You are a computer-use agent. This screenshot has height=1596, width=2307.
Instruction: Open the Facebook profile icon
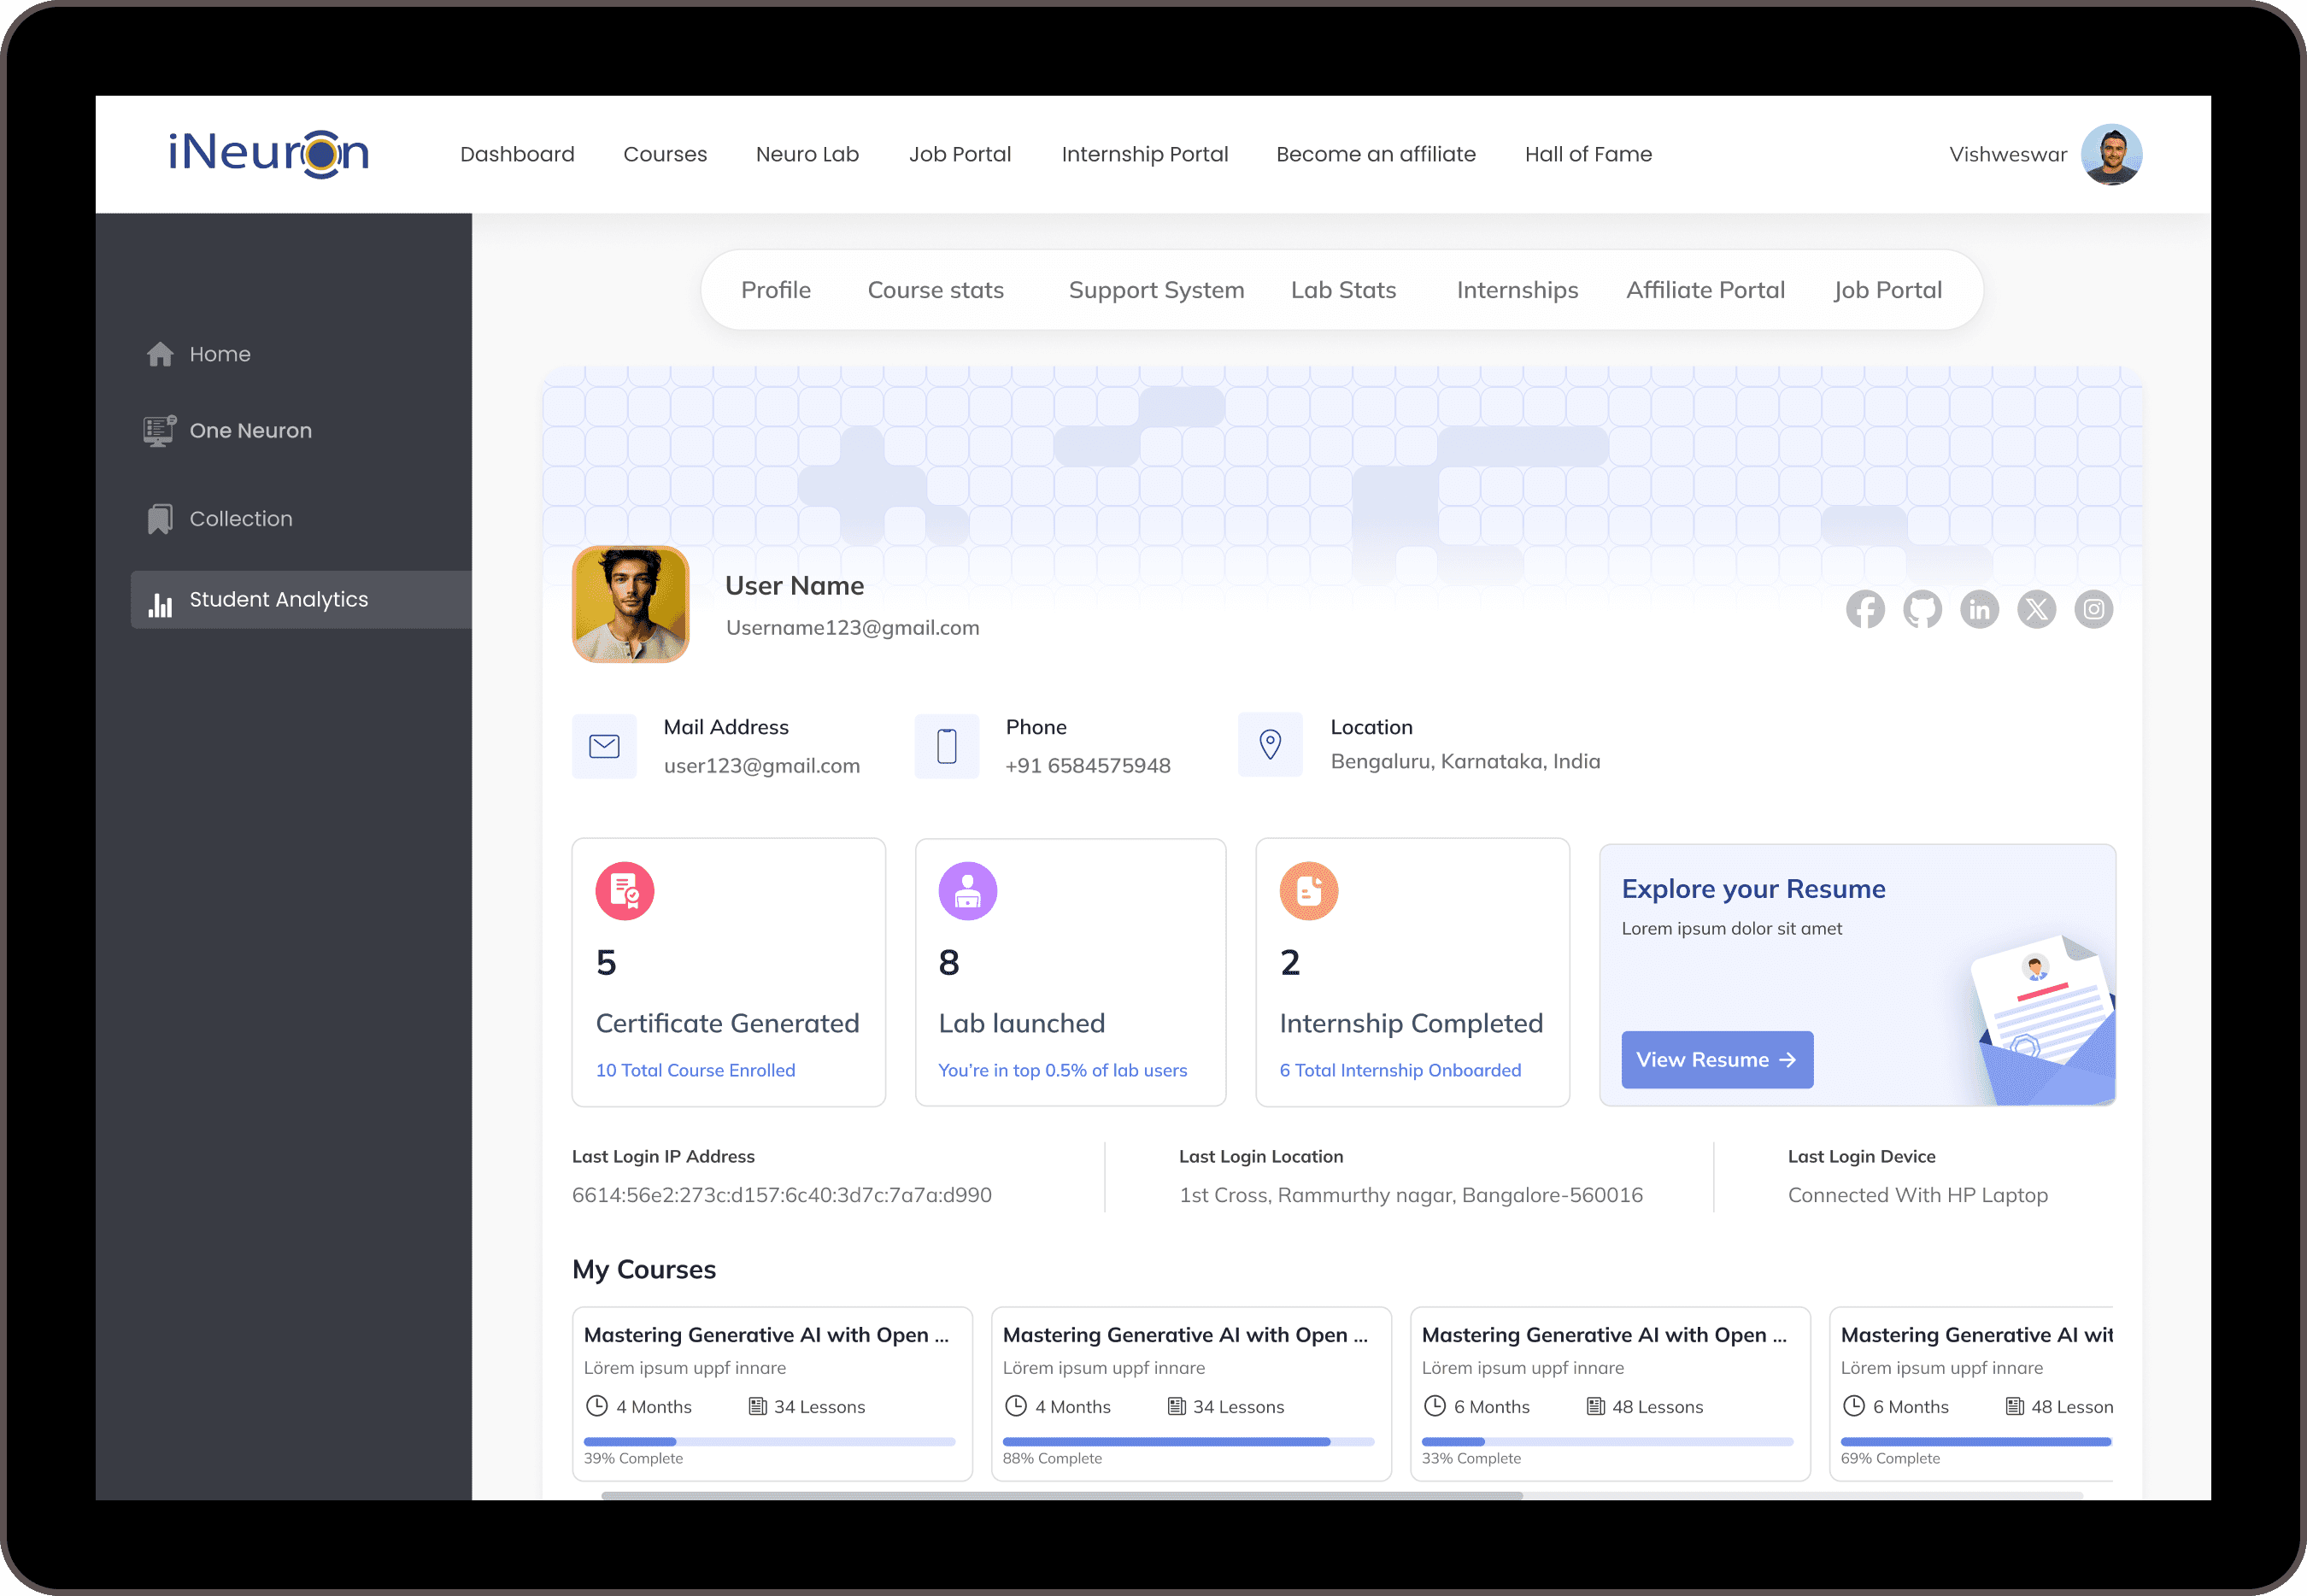coord(1865,609)
